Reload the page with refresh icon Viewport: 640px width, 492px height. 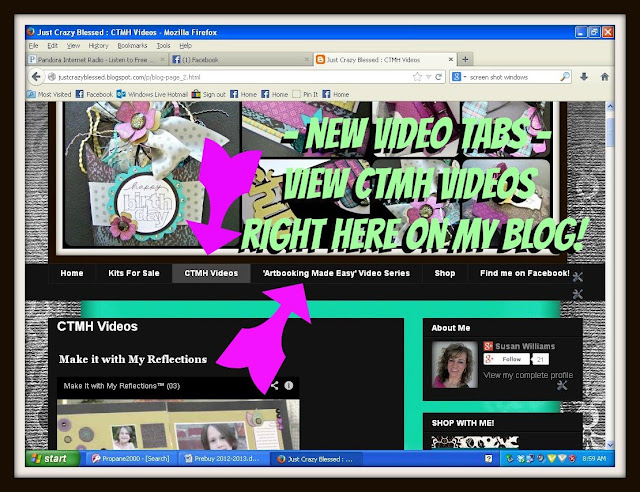439,77
